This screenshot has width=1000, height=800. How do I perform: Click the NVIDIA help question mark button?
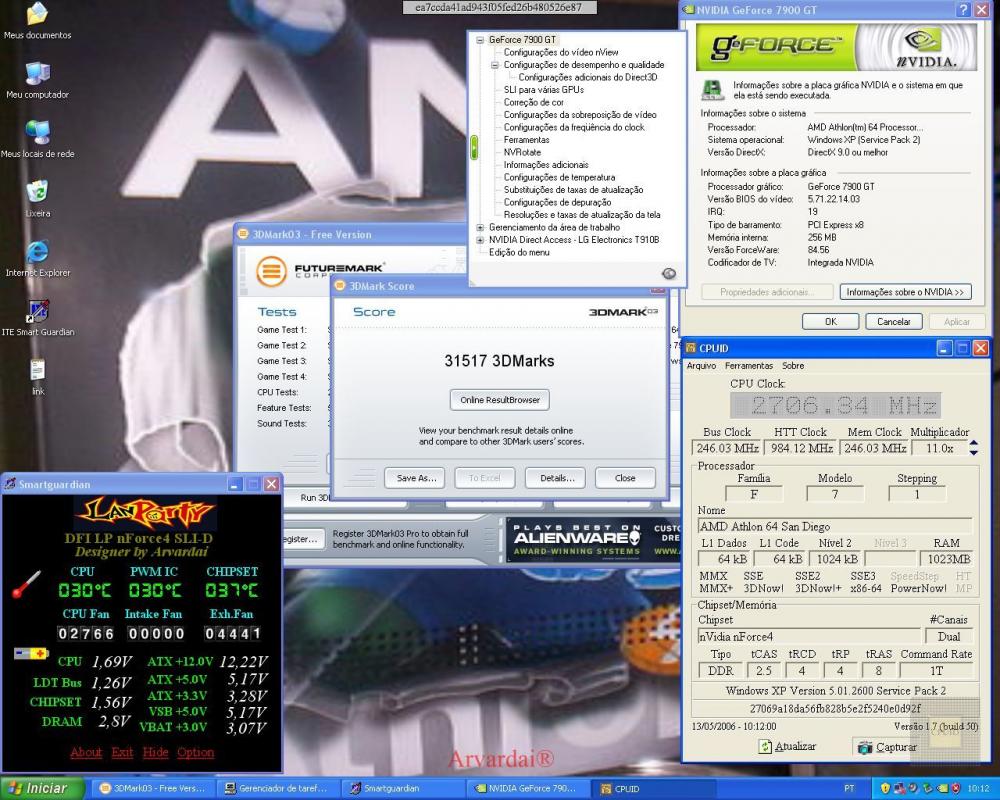[964, 9]
